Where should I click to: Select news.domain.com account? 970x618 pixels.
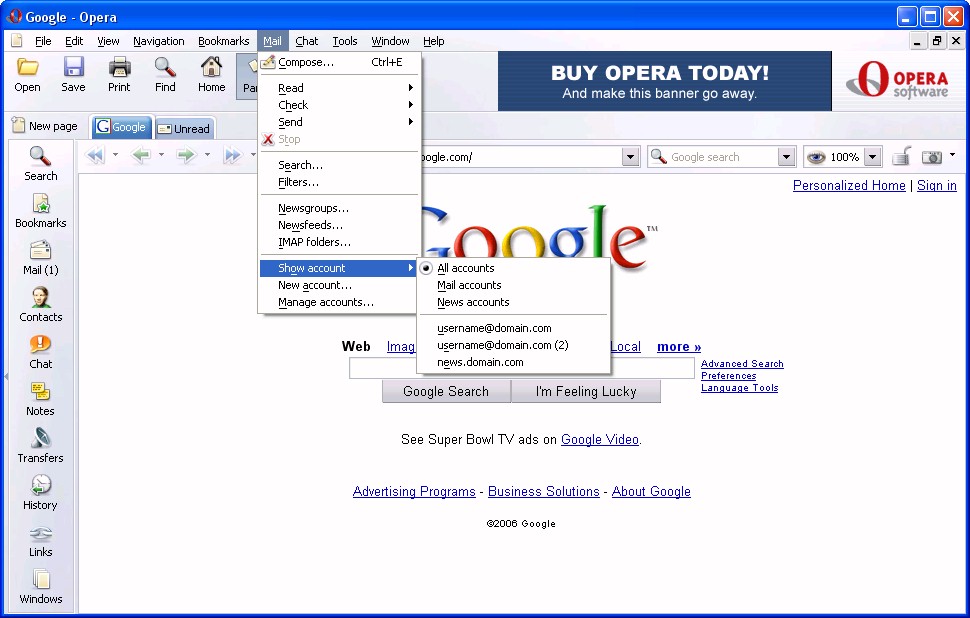click(x=480, y=362)
